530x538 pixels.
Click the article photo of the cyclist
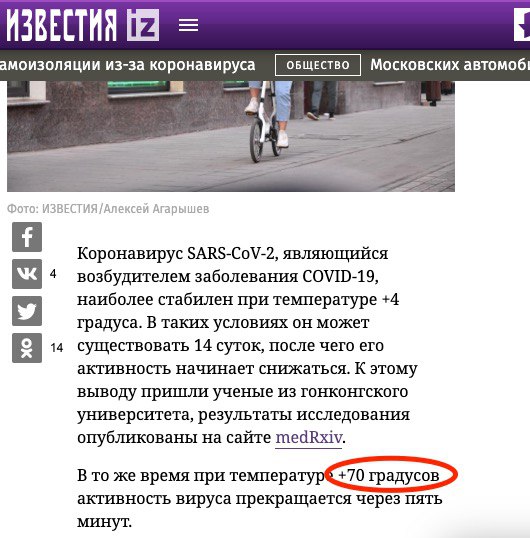click(231, 136)
